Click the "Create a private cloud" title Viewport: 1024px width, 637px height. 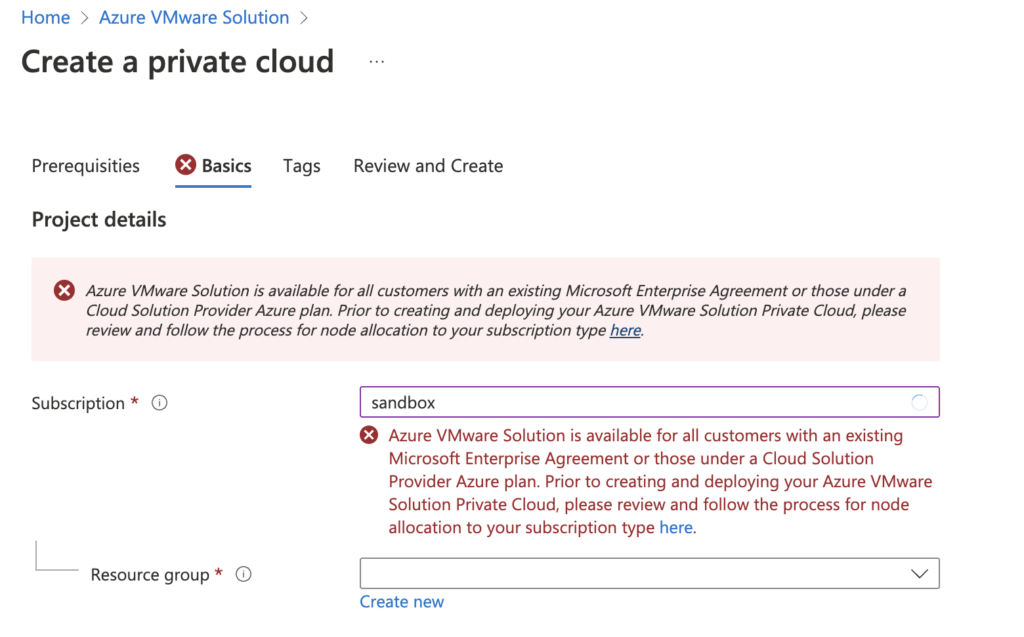[x=178, y=62]
